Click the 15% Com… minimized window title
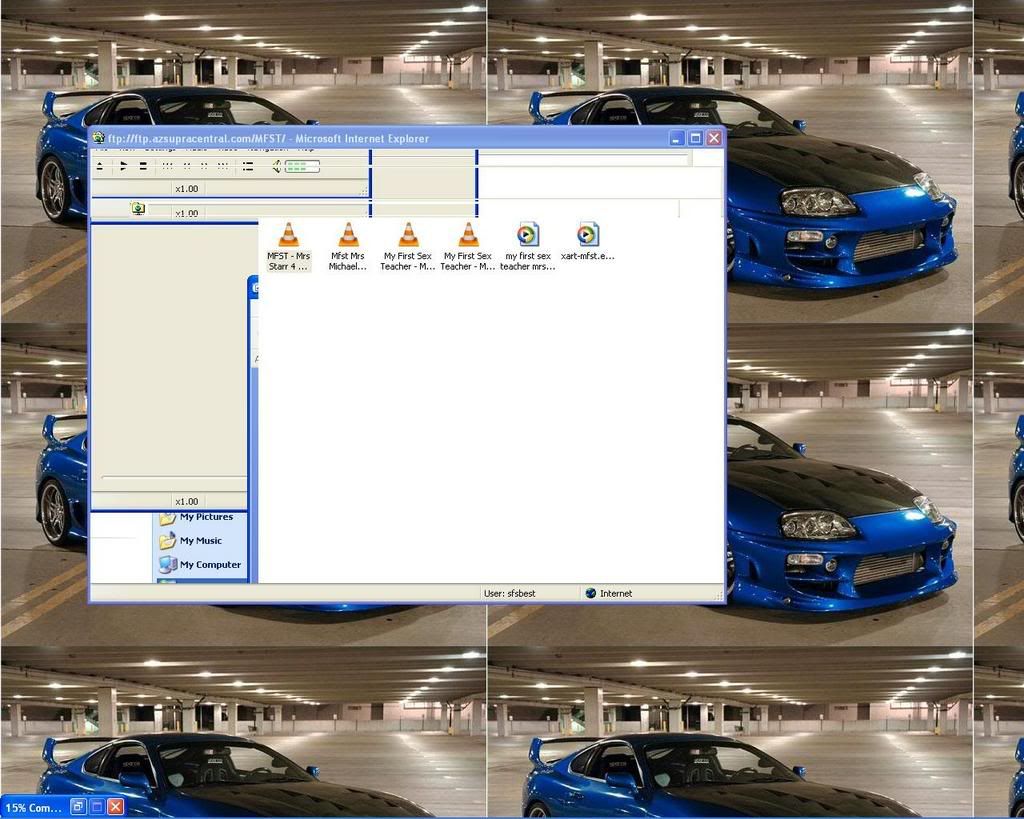The width and height of the screenshot is (1024, 819). (x=33, y=807)
